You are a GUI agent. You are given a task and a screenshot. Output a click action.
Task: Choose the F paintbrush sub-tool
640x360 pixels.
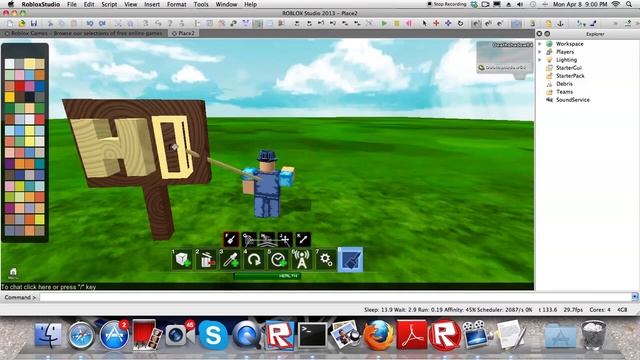(x=231, y=239)
